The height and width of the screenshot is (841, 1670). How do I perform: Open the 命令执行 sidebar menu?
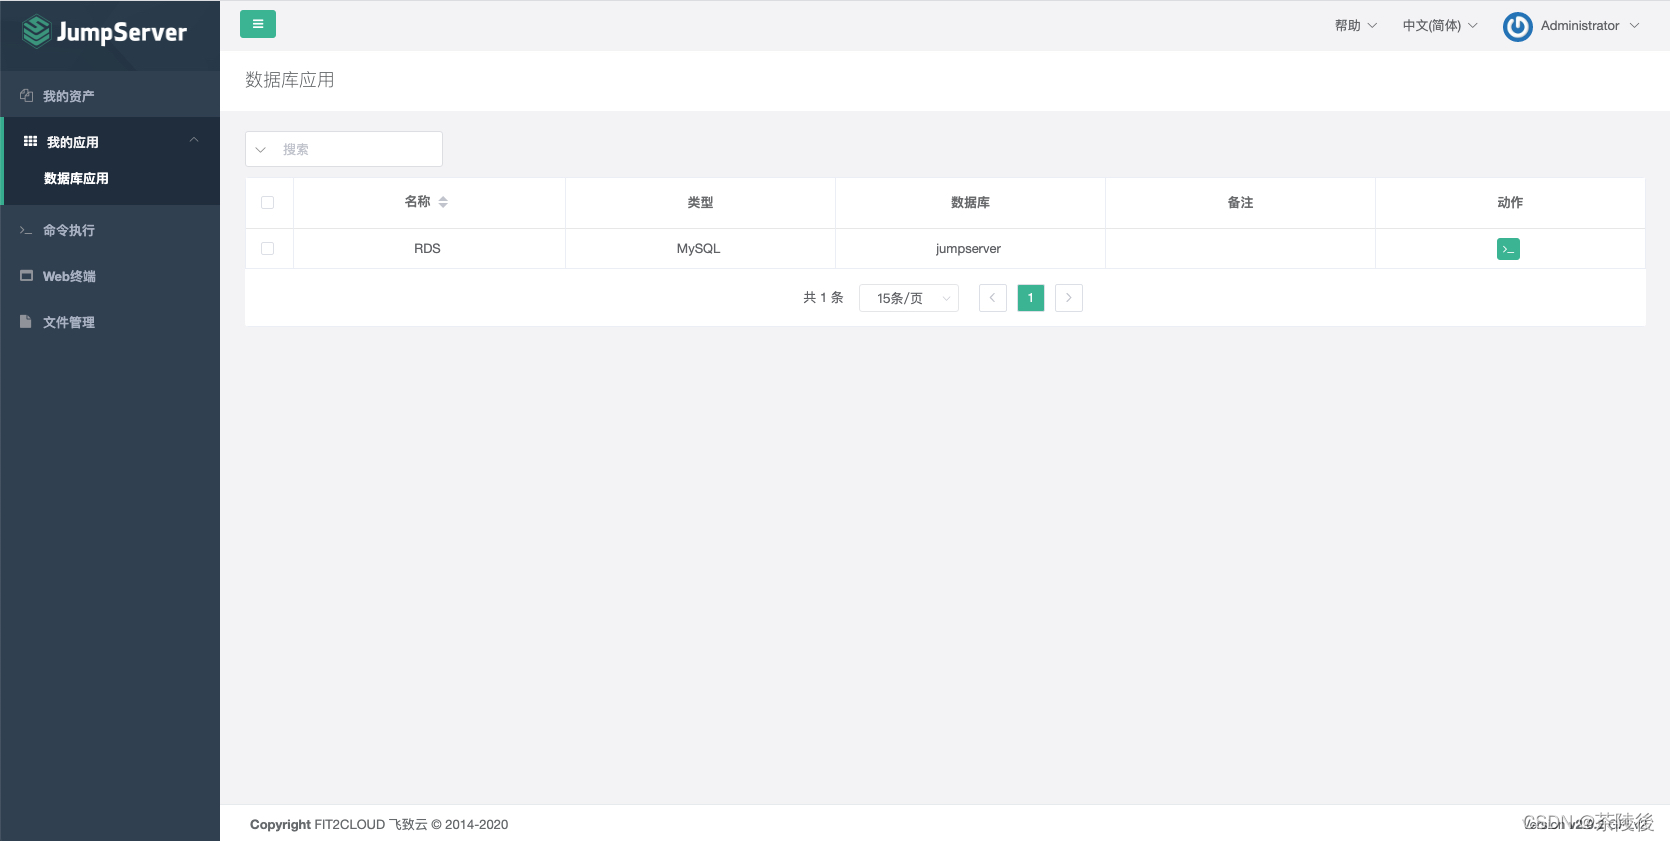(x=110, y=230)
